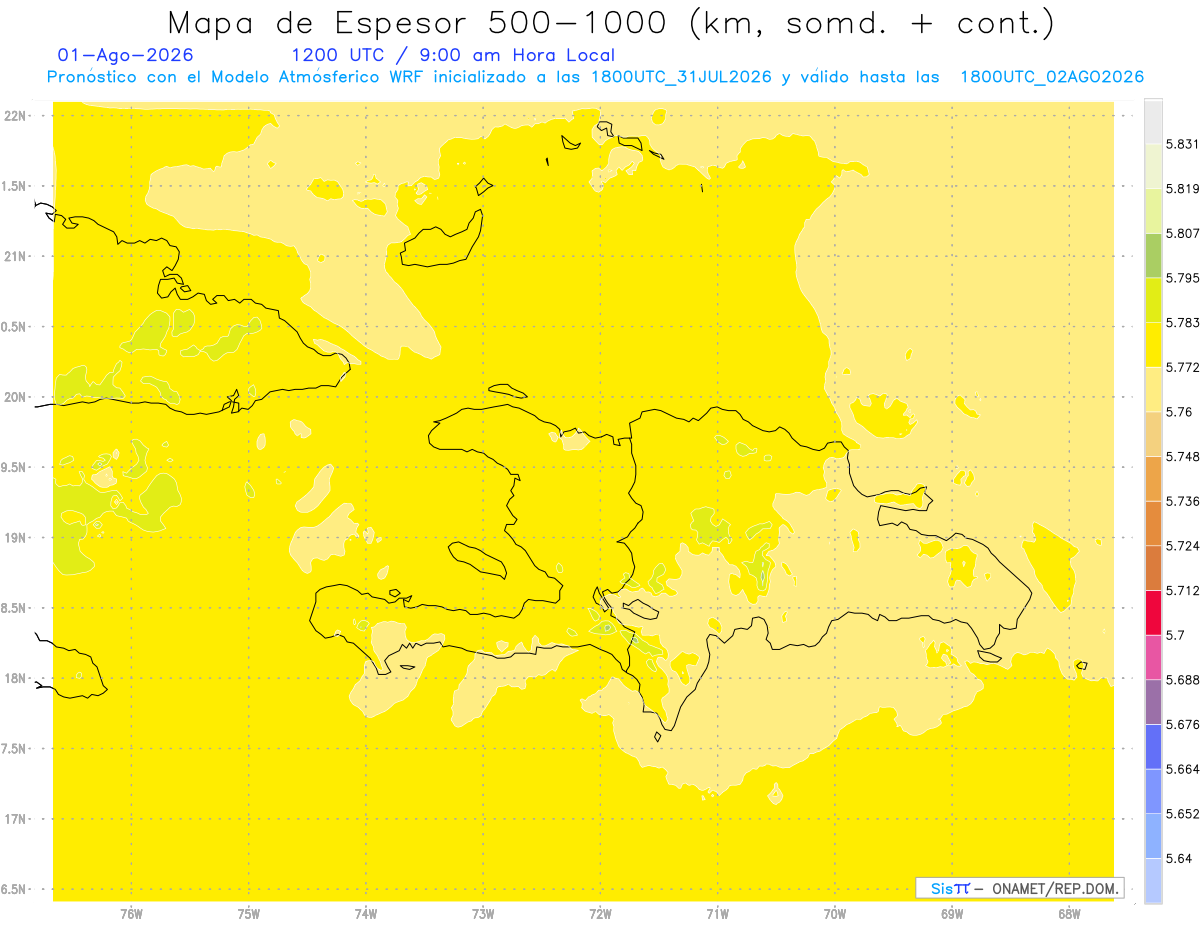Click the legend value '5.783'
The height and width of the screenshot is (927, 1200).
tap(1183, 323)
